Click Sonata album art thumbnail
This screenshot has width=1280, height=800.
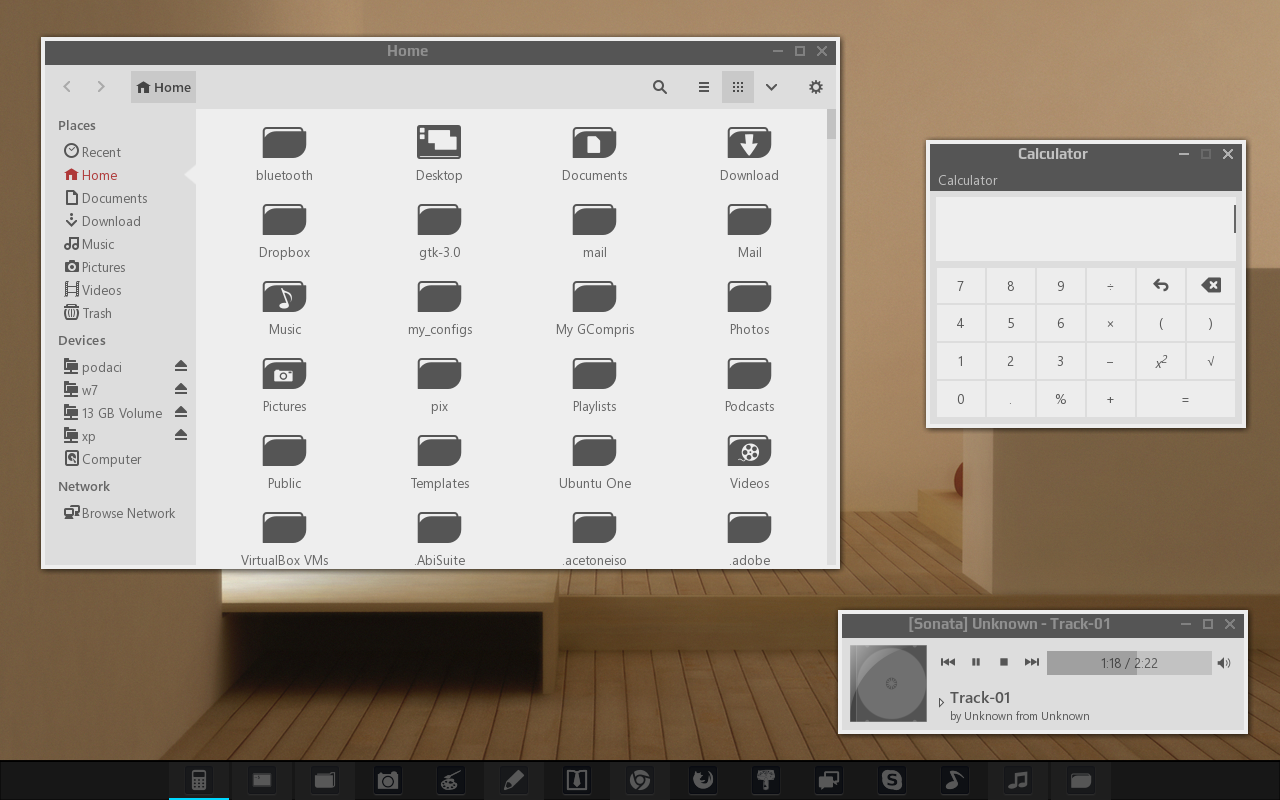(x=888, y=684)
